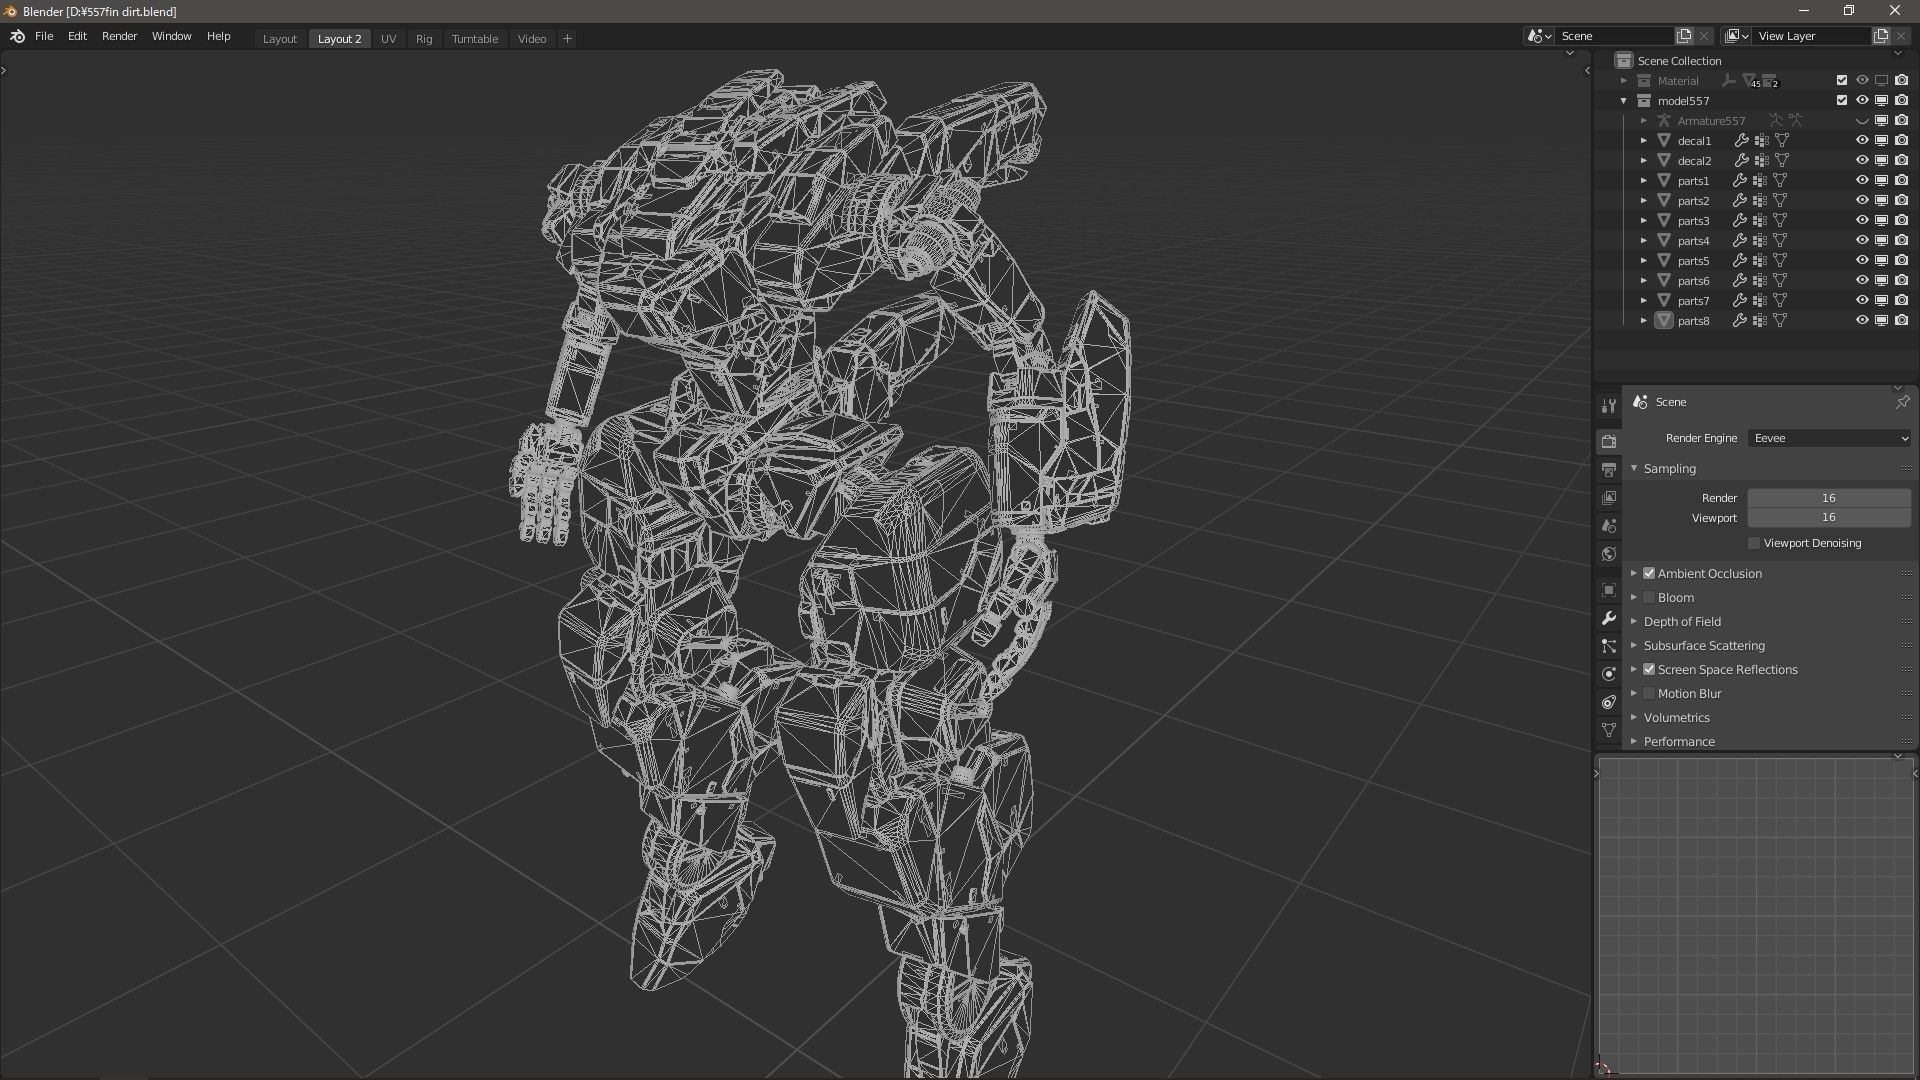Add a new workspace with plus button

pos(567,39)
